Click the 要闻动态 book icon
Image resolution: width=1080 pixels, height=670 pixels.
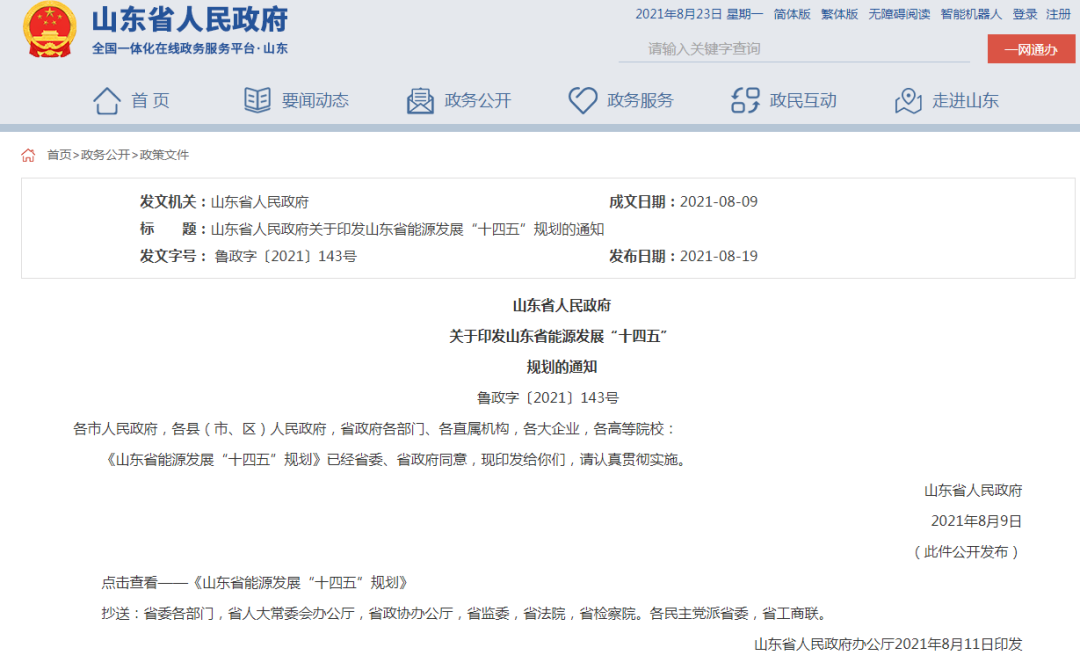257,100
